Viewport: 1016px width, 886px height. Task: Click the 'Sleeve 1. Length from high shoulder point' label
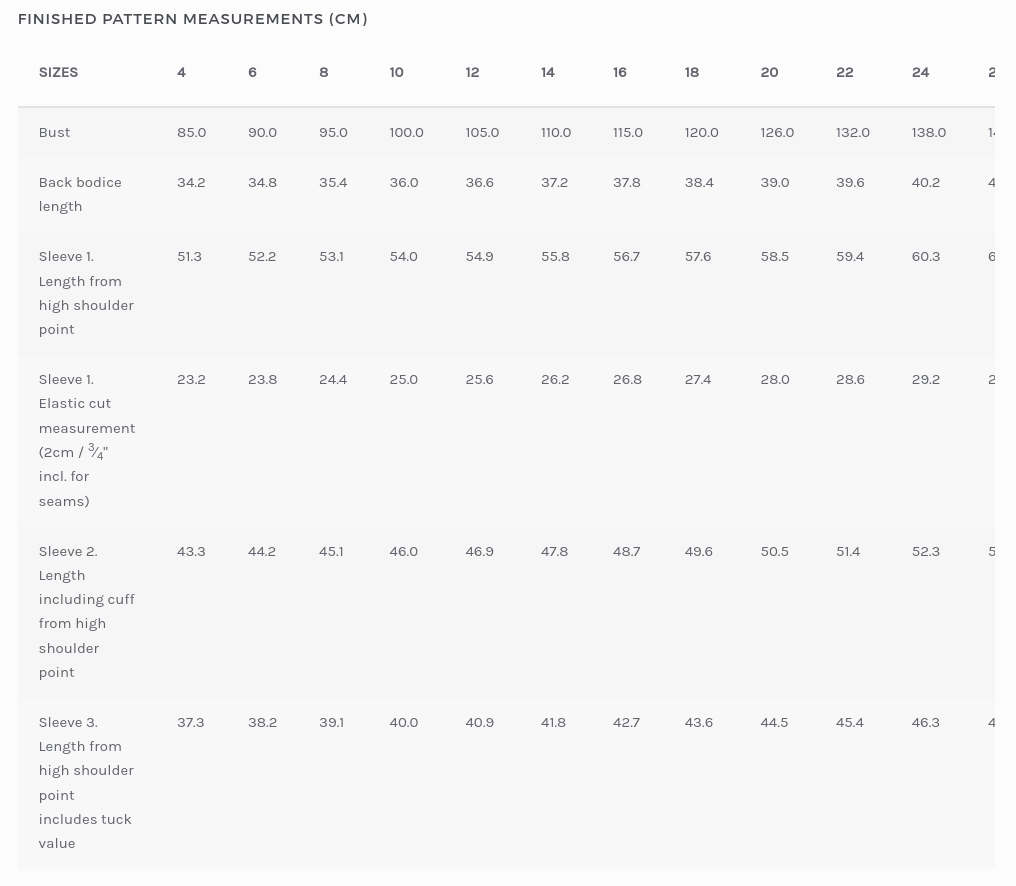click(86, 293)
